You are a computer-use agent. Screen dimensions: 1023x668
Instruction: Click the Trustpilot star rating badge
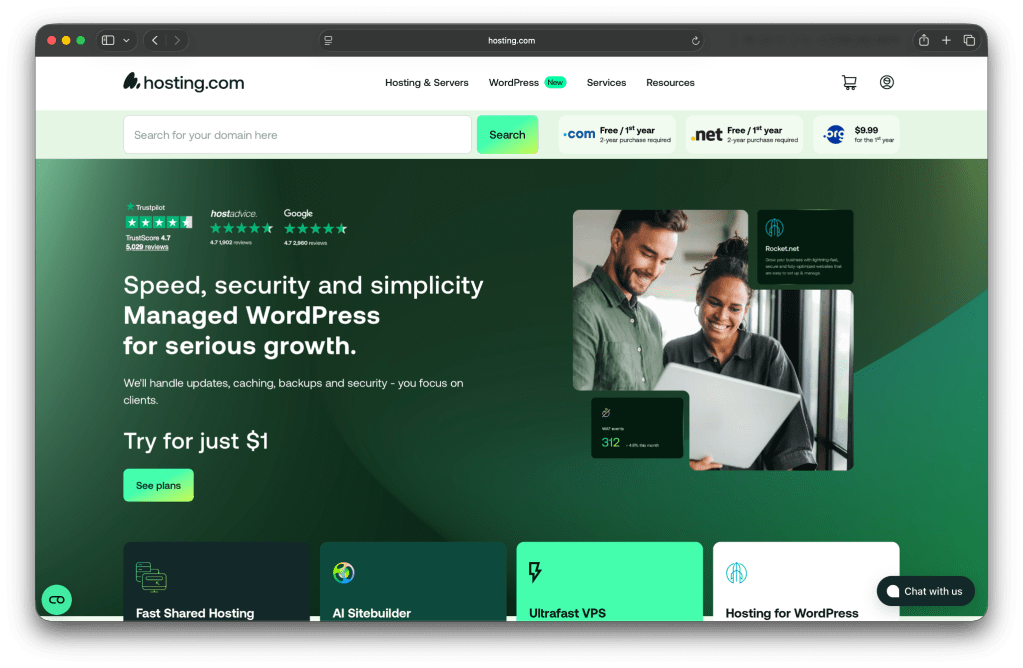[159, 222]
